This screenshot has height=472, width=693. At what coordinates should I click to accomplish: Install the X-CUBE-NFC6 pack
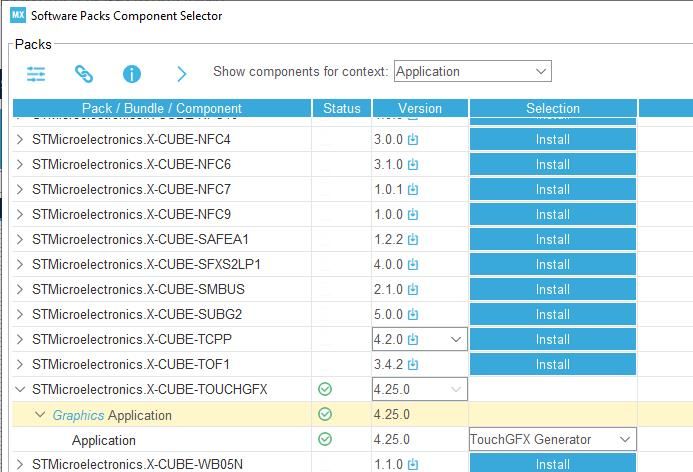(553, 164)
